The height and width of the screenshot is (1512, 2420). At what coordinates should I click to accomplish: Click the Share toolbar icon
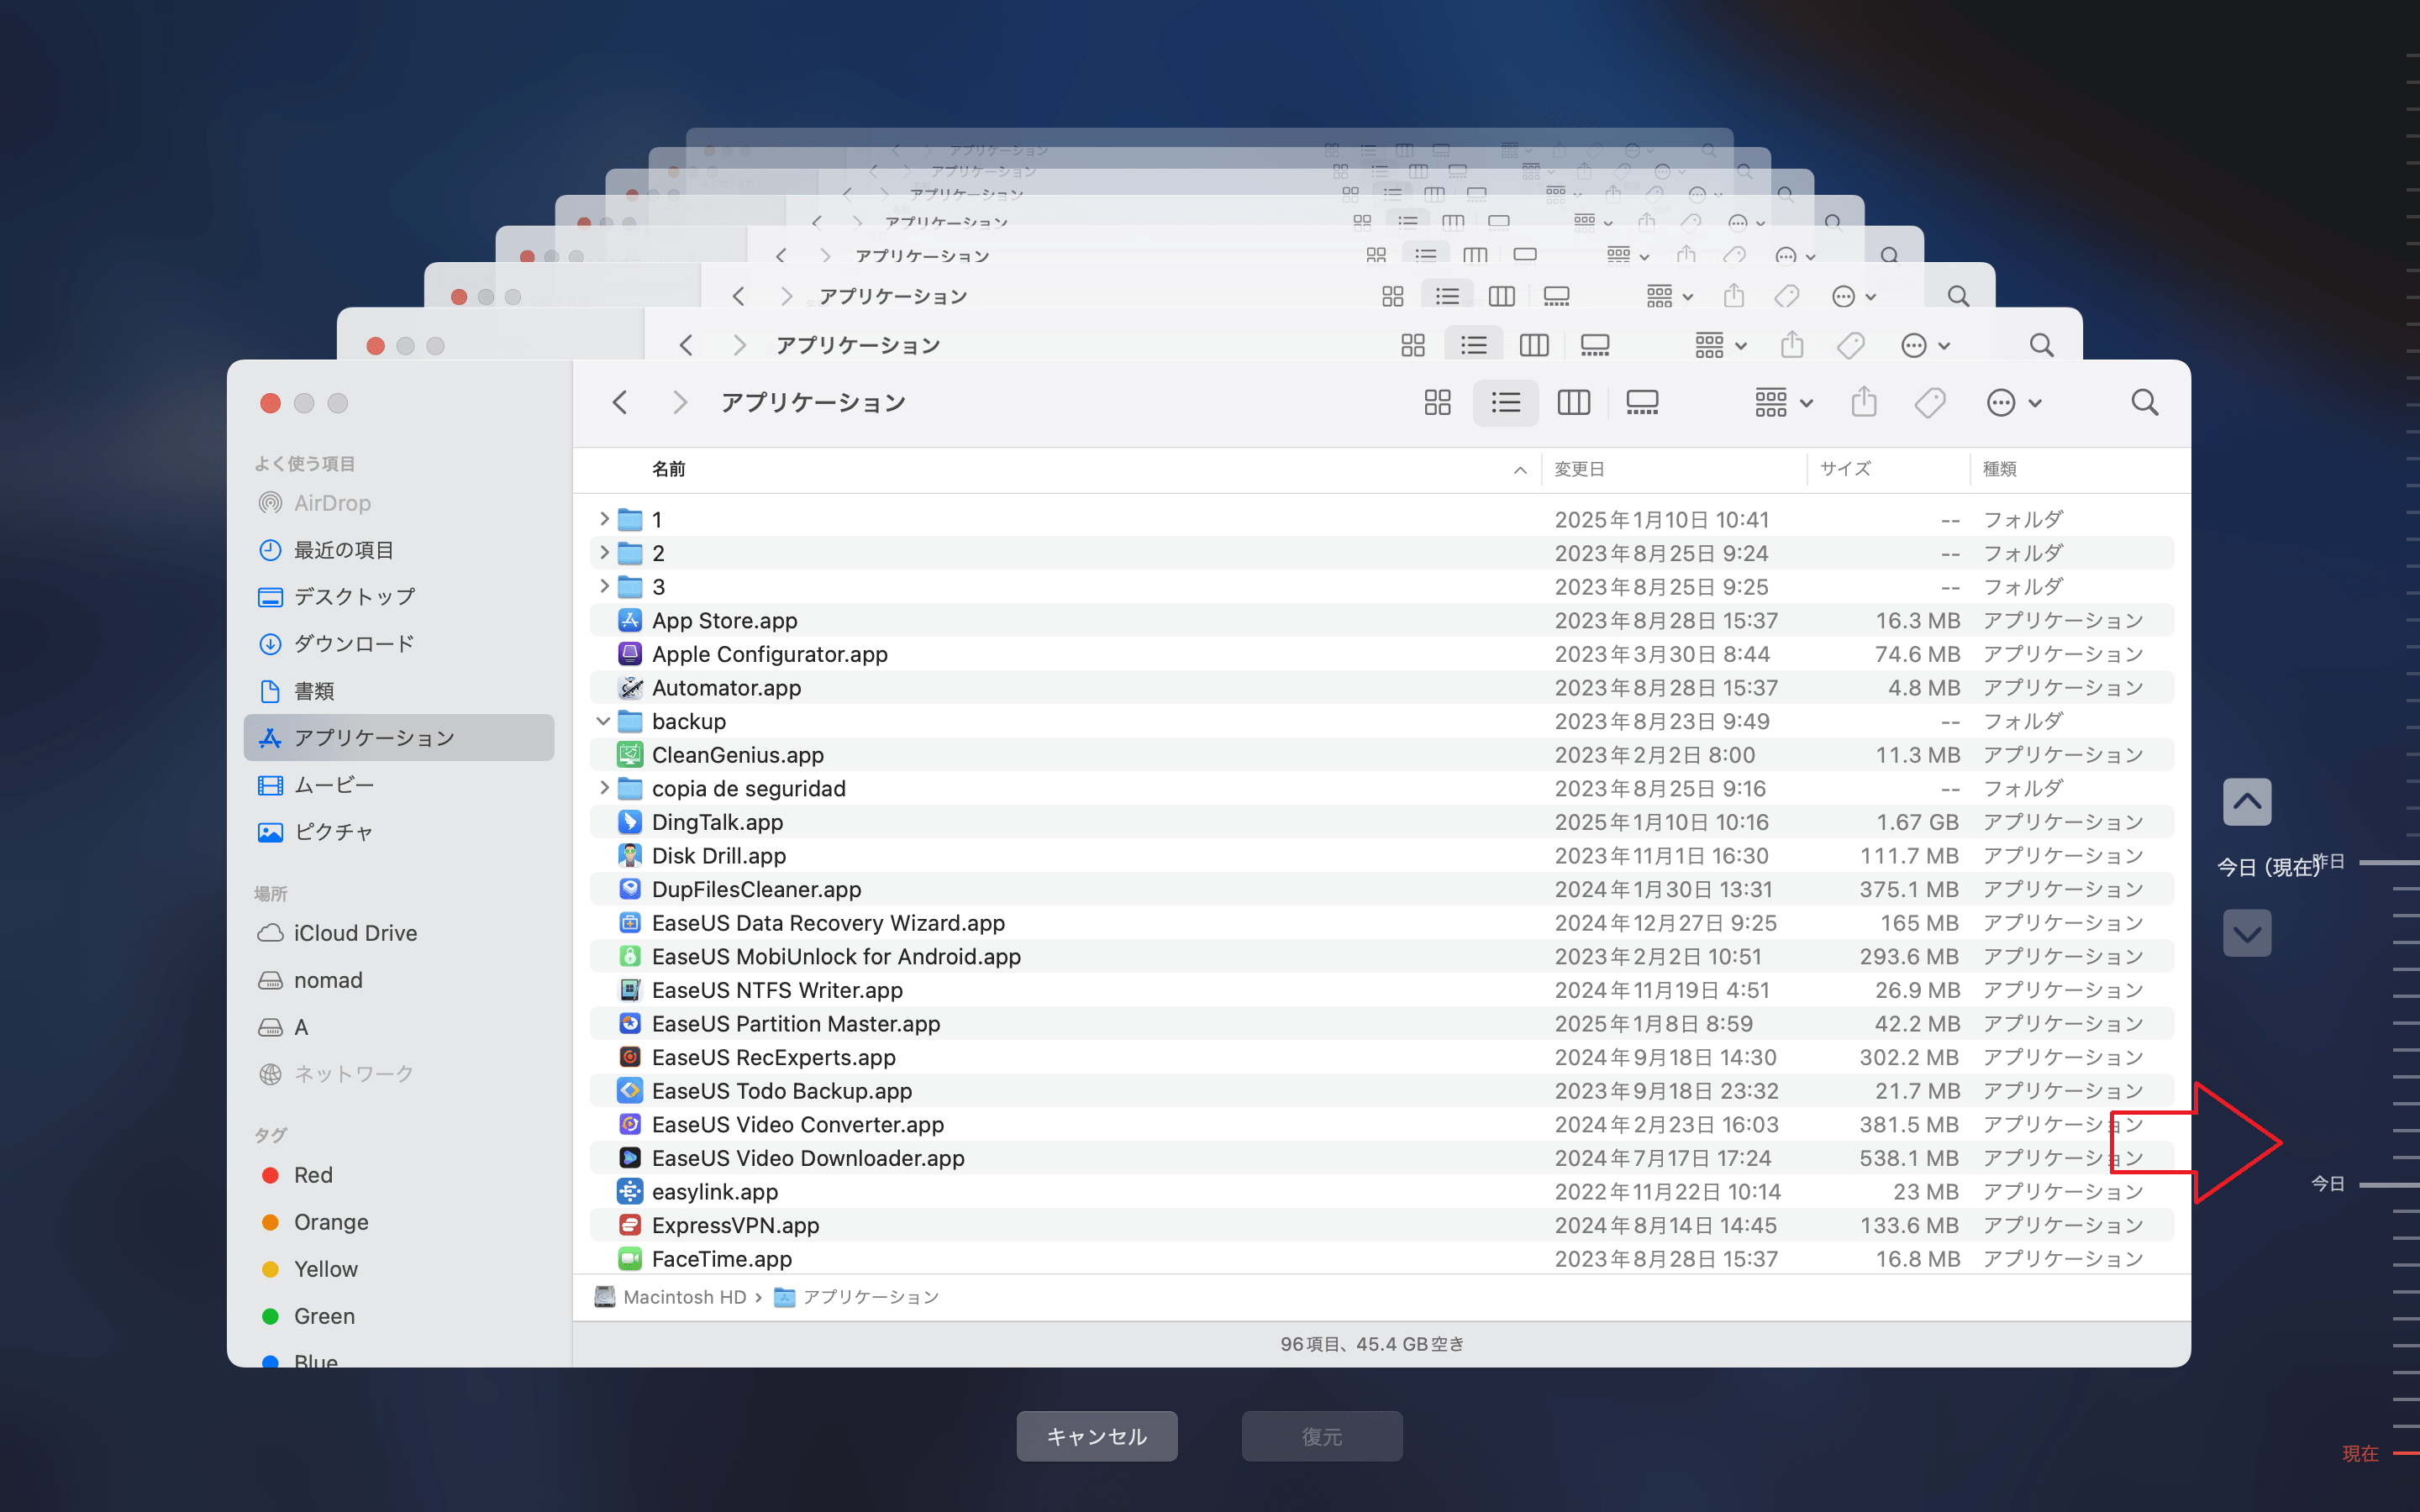[x=1863, y=403]
